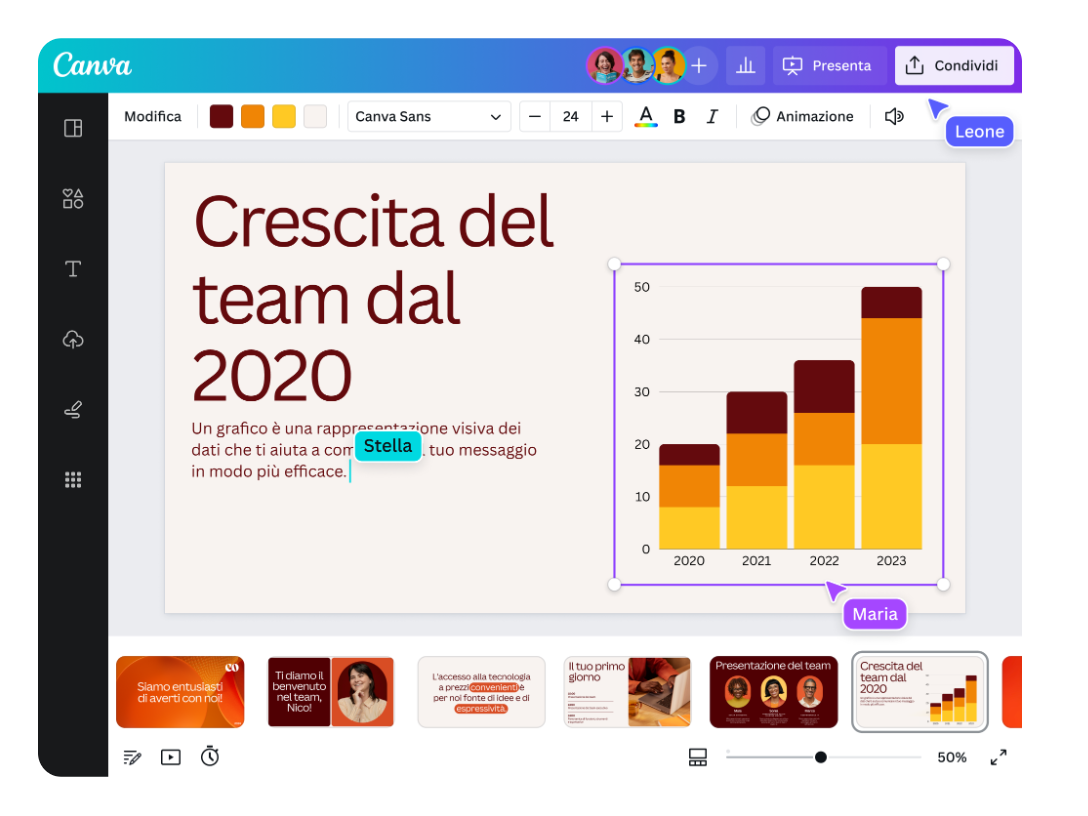
Task: Open Animazione from the toolbar
Action: [x=803, y=116]
